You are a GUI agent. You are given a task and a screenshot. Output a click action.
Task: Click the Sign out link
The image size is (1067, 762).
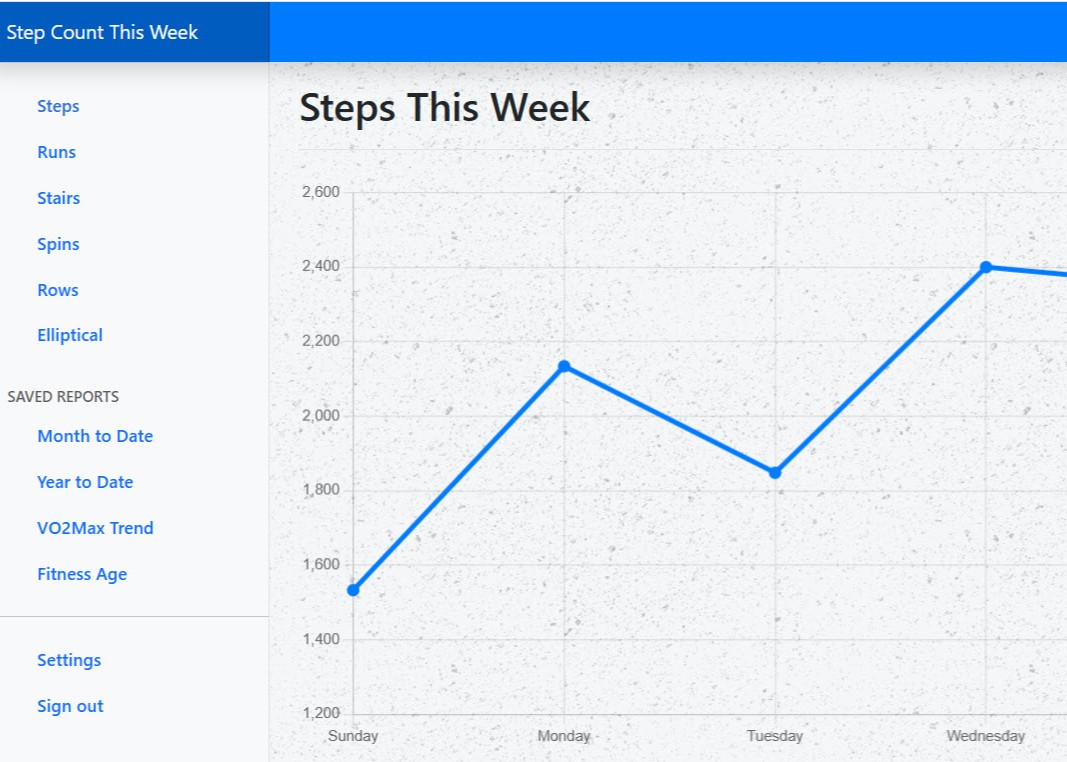point(70,706)
